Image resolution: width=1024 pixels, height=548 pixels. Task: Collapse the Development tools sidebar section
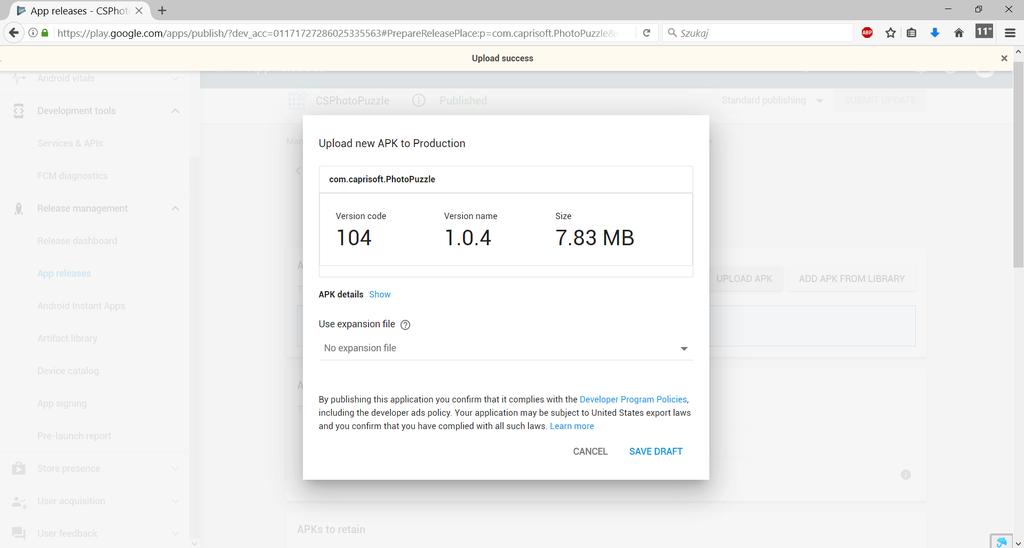tap(175, 111)
